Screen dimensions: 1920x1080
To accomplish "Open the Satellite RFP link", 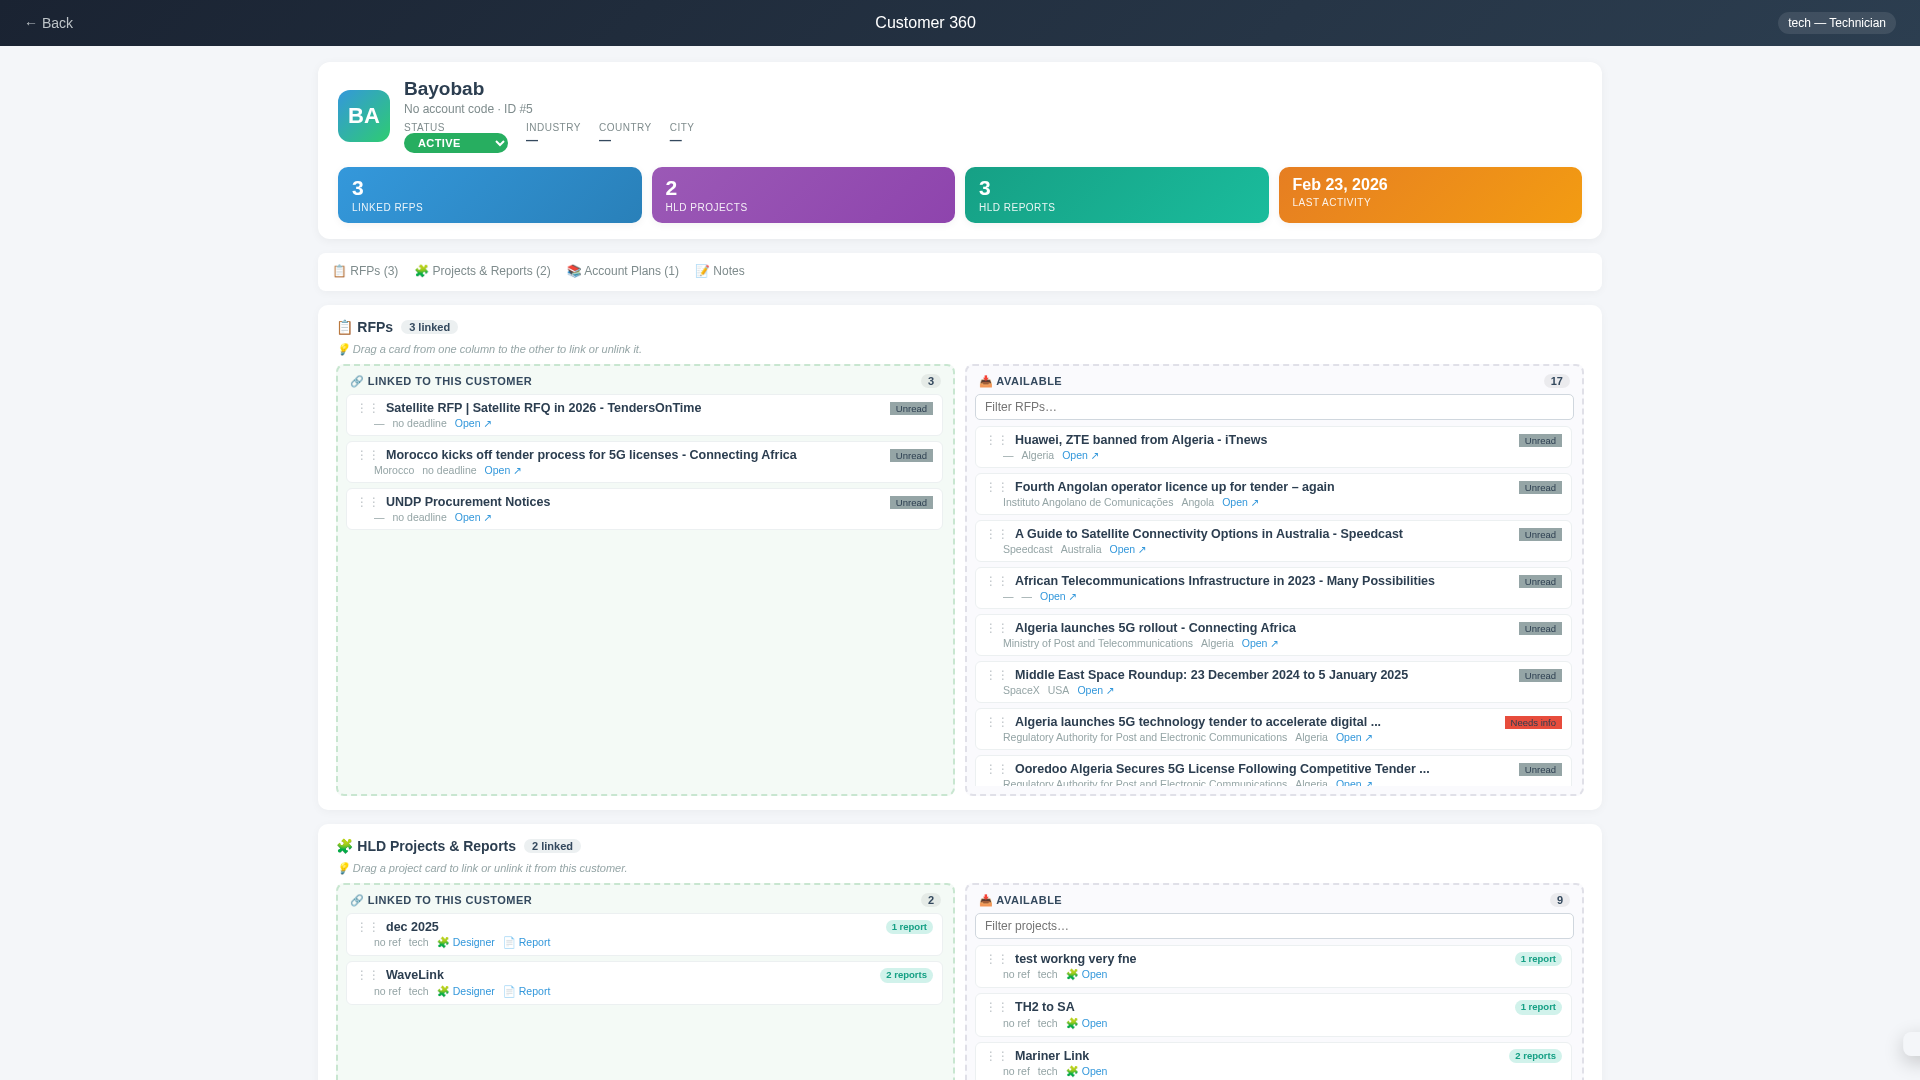I will pos(473,424).
